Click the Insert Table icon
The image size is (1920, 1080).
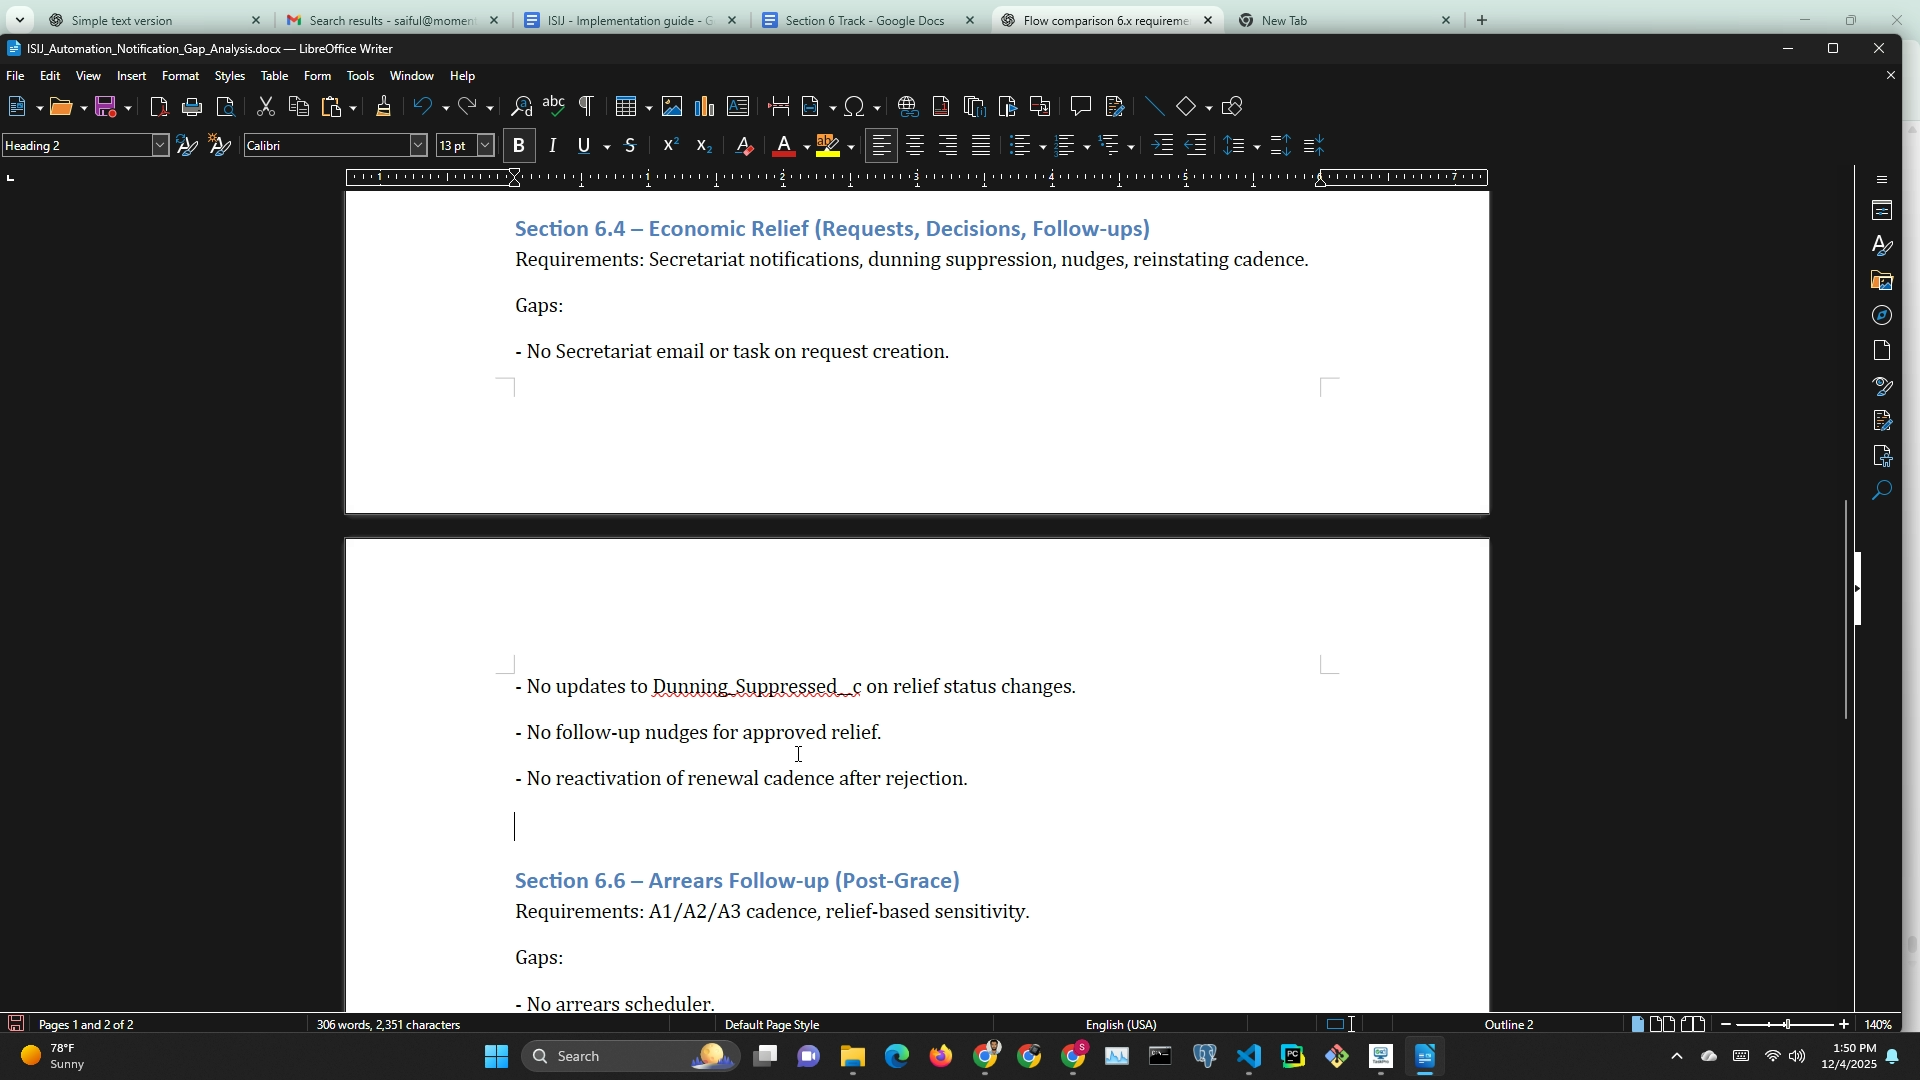pos(626,106)
